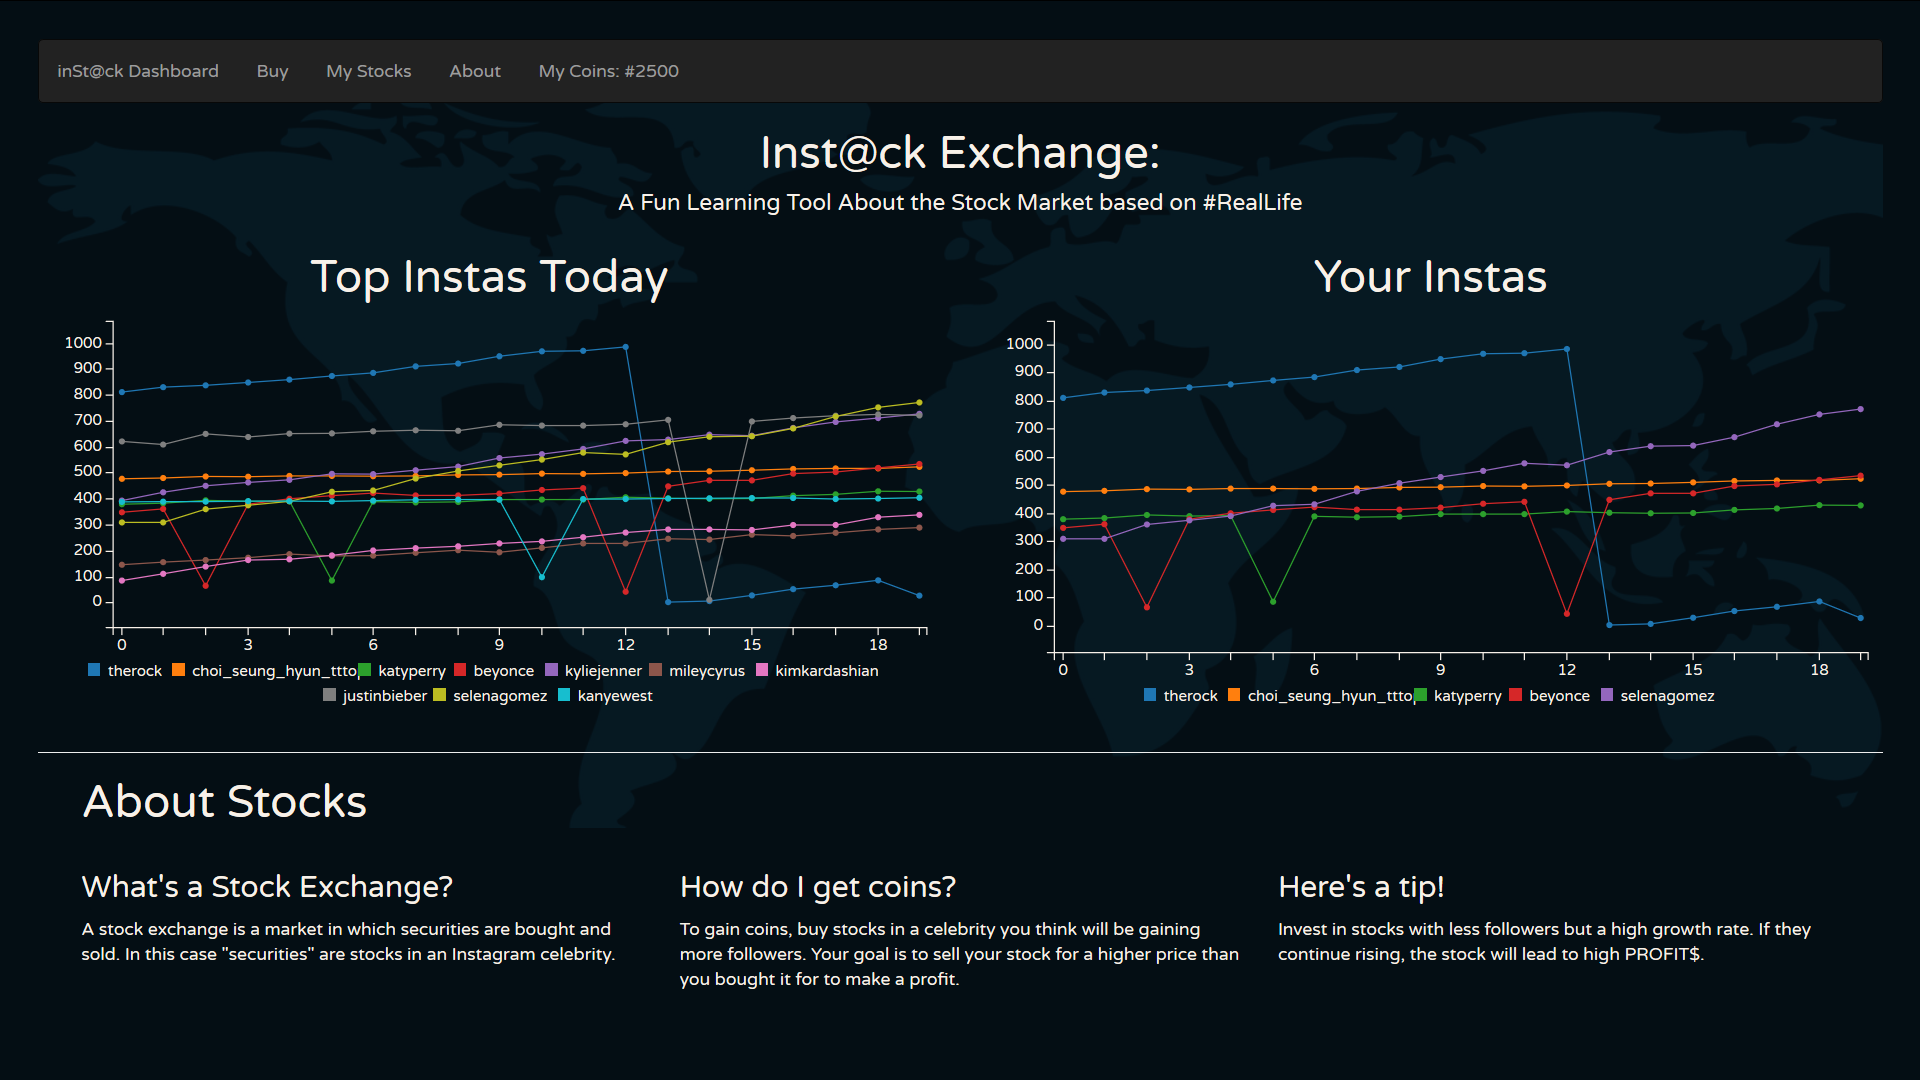Viewport: 1920px width, 1080px height.
Task: Click therock blue legend swatch in Top Instas
Action: coord(94,670)
